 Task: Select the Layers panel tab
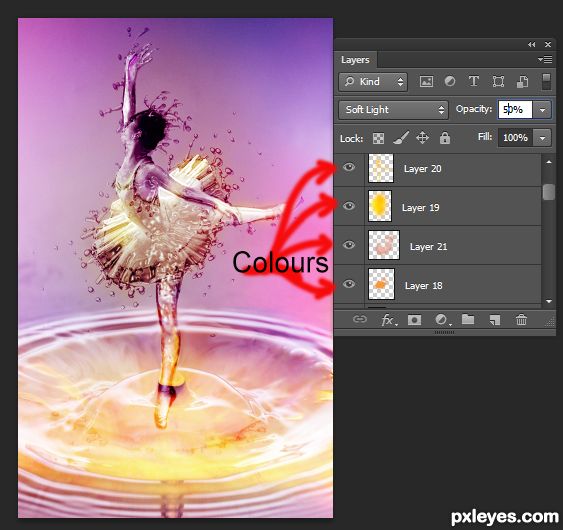coord(355,60)
